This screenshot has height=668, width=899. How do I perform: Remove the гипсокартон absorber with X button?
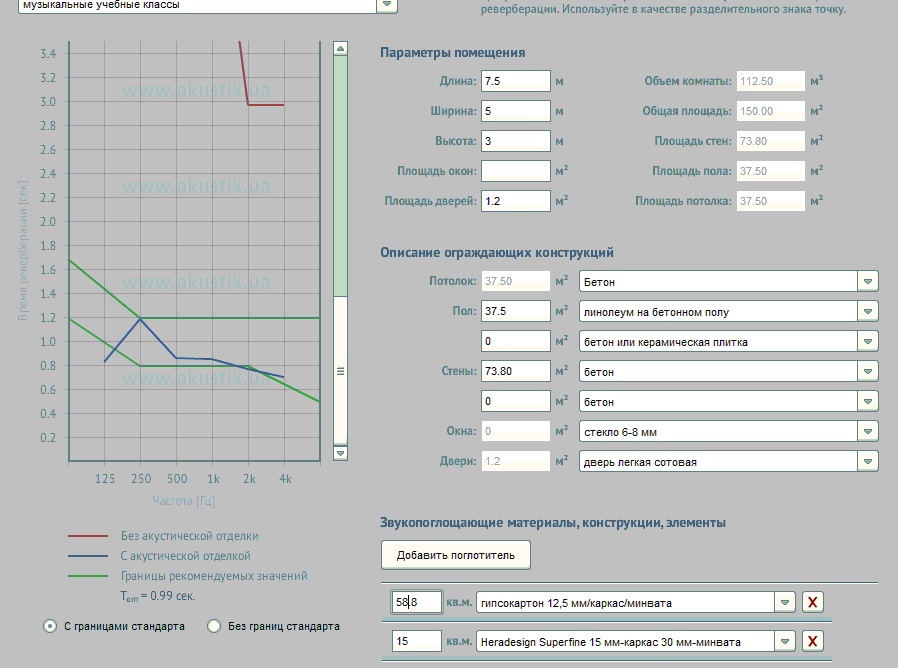coord(813,602)
